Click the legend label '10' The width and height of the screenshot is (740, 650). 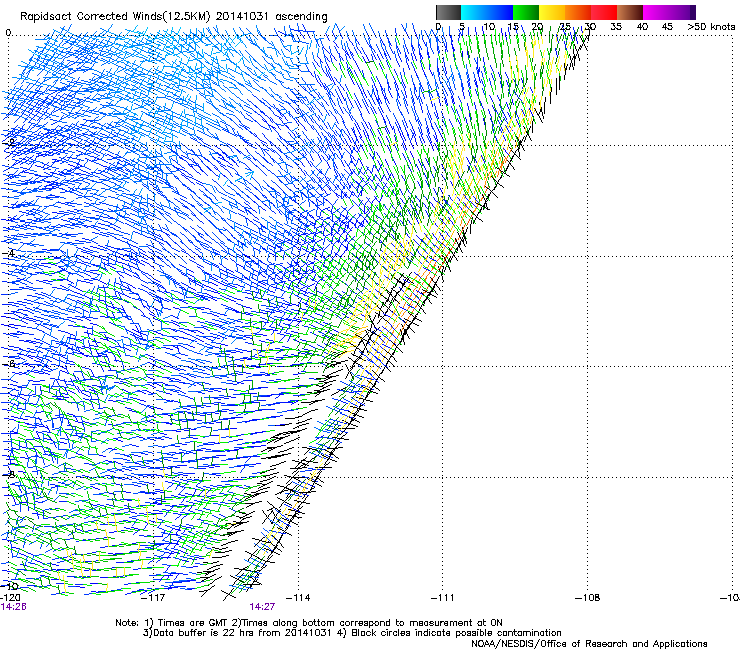pos(489,27)
